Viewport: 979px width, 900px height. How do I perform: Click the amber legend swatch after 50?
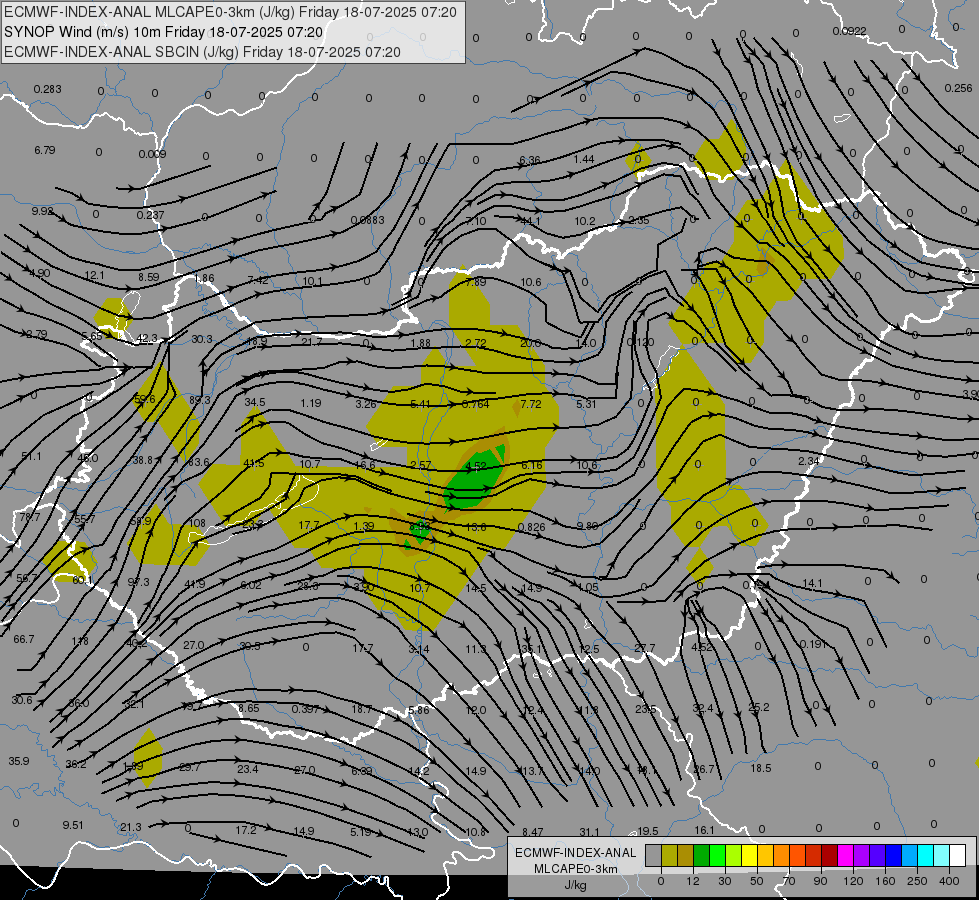click(x=765, y=855)
